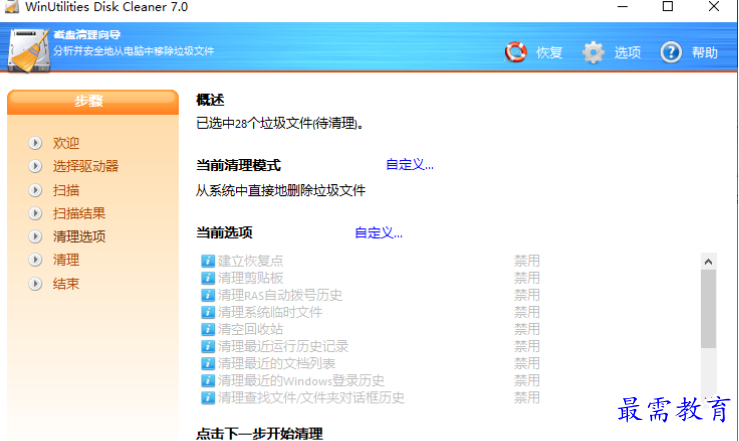Open the 自定义 link for 当前选项
739x441 pixels.
click(x=378, y=233)
